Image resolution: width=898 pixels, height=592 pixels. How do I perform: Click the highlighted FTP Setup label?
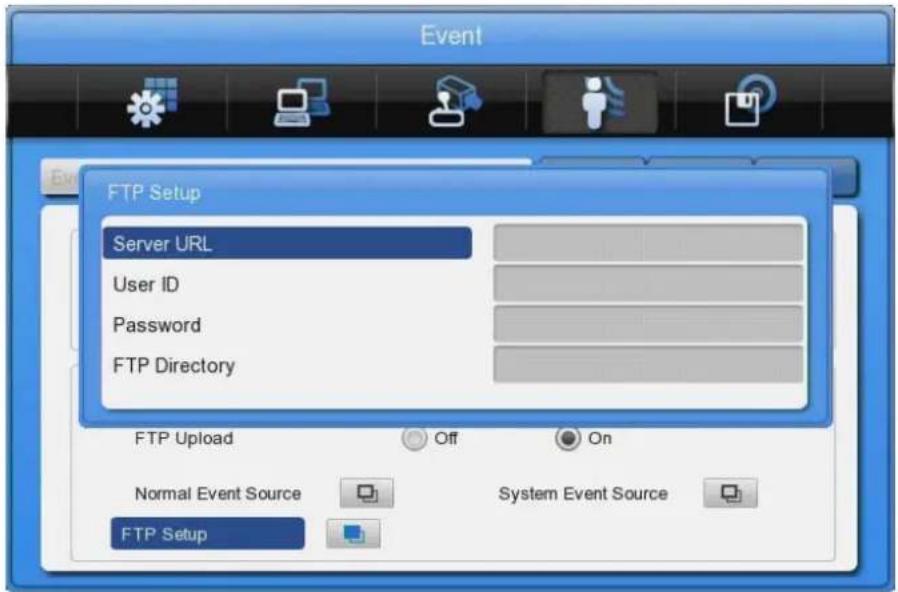(x=207, y=534)
